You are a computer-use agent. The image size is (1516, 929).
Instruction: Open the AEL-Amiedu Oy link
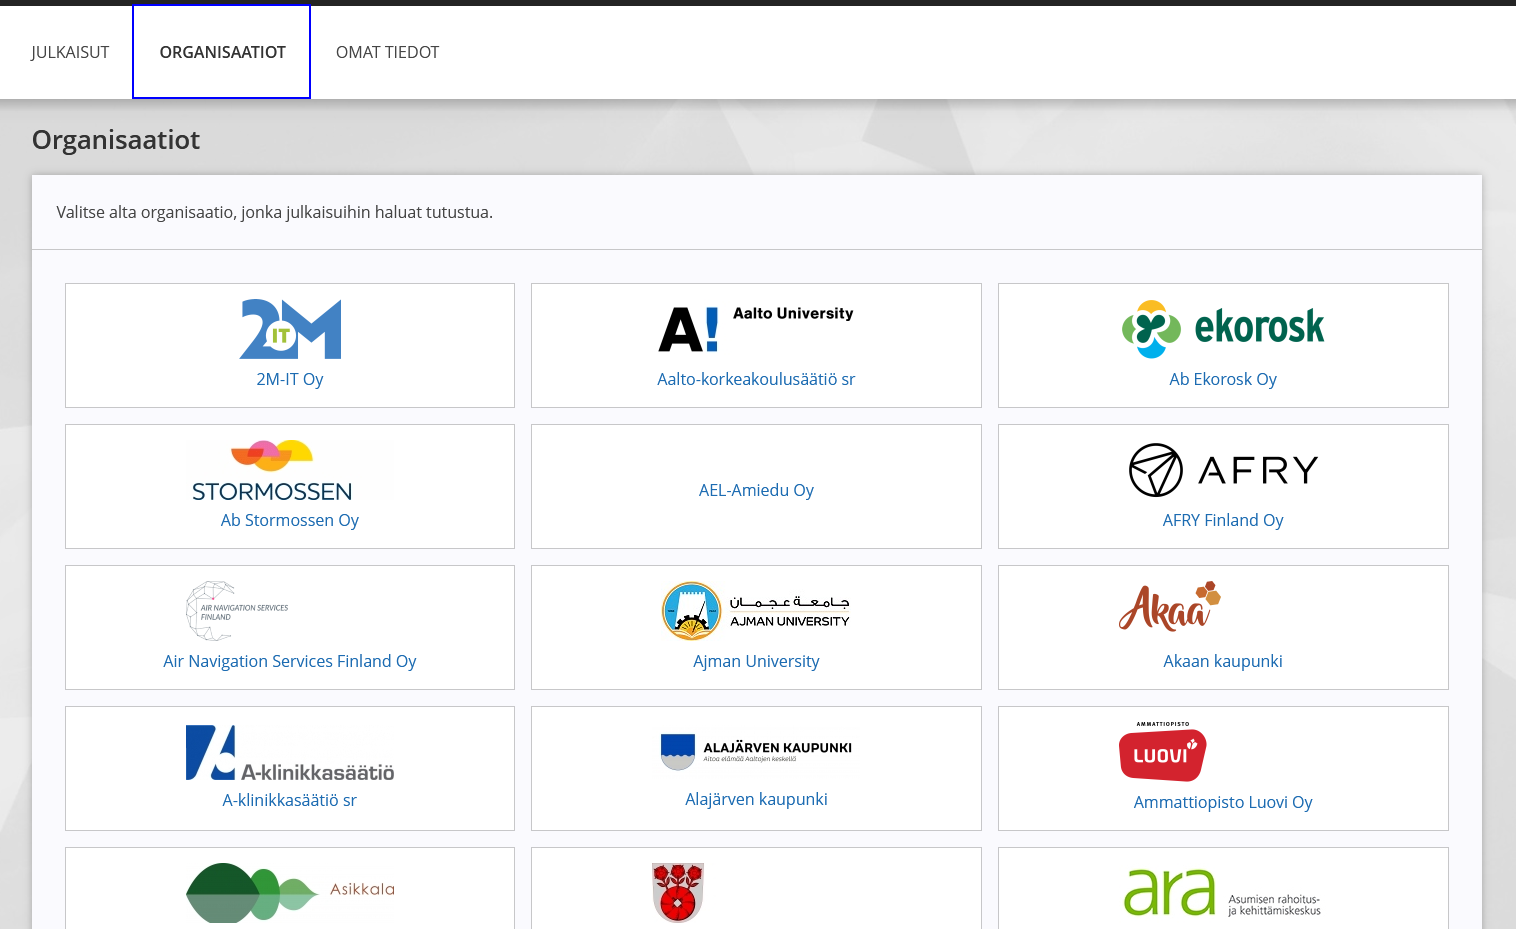click(x=756, y=490)
